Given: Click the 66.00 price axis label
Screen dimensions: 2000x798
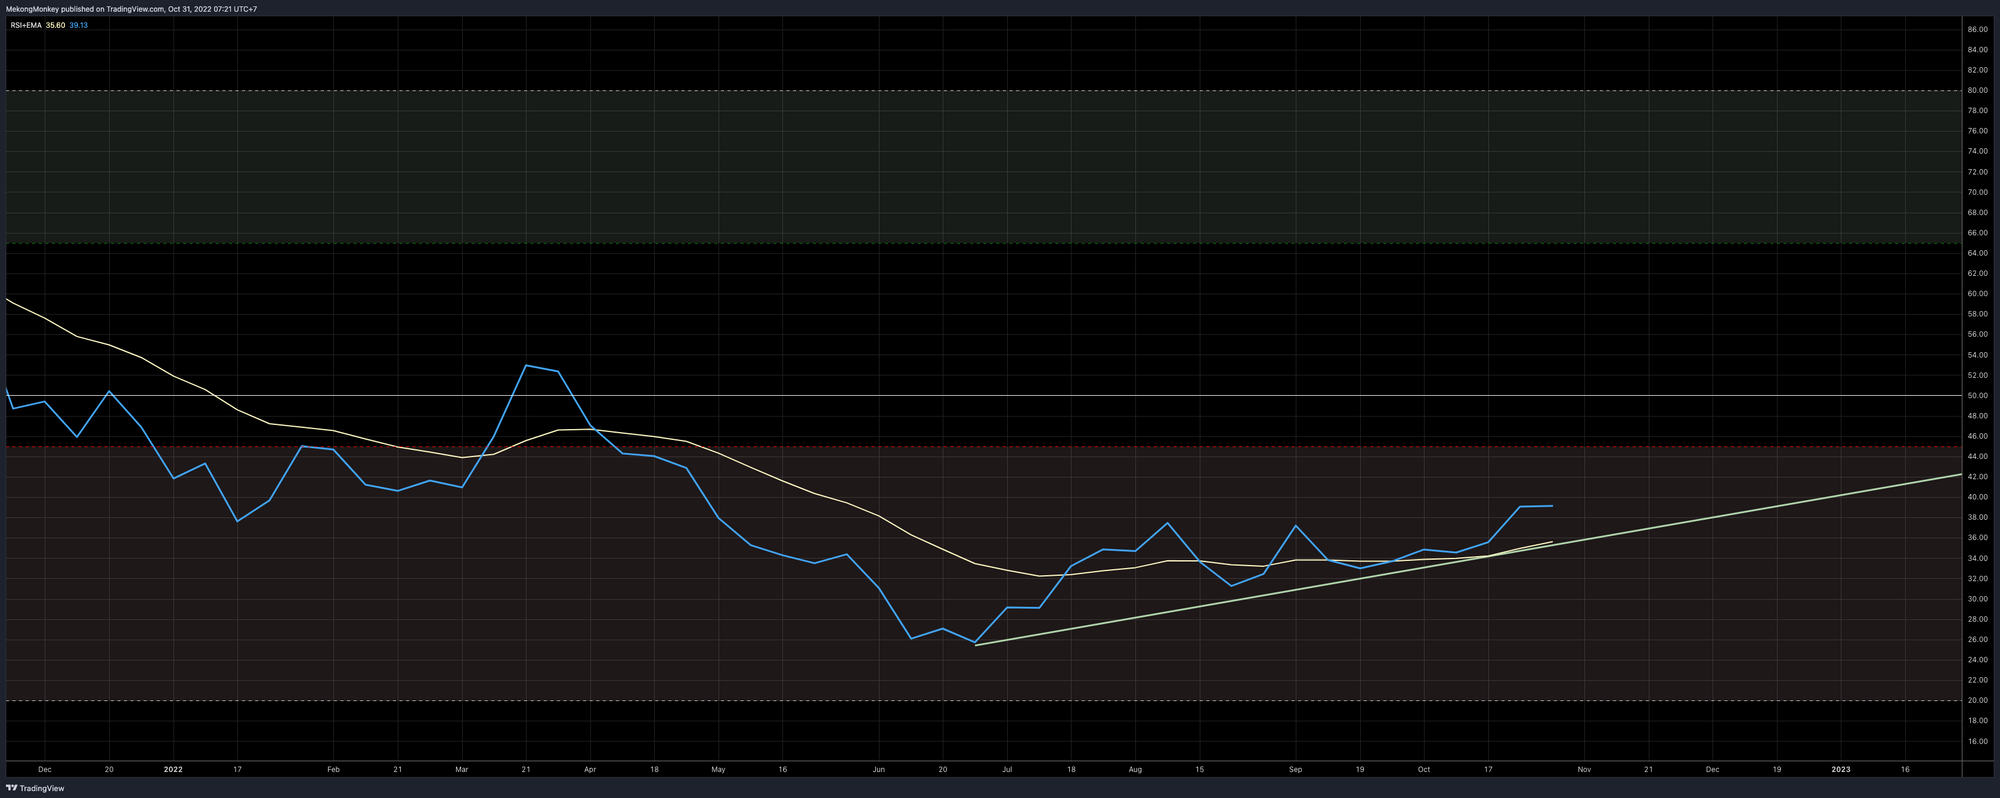Looking at the screenshot, I should 1977,233.
